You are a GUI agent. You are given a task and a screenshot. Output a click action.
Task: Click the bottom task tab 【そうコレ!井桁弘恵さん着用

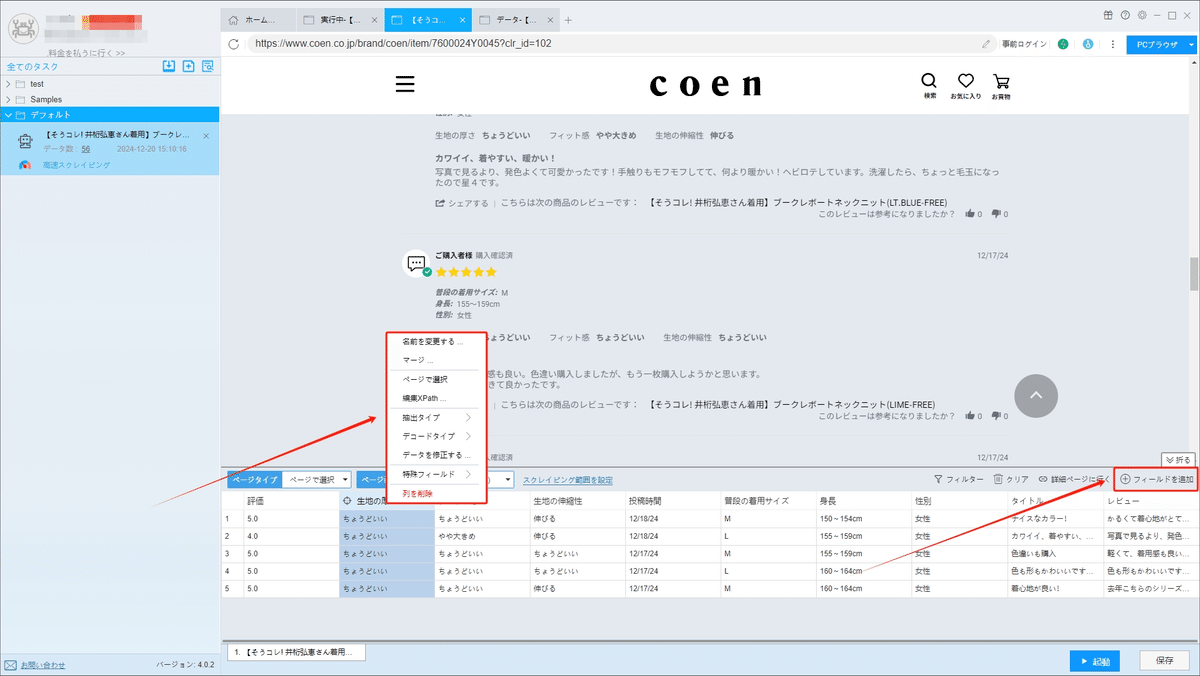click(297, 652)
